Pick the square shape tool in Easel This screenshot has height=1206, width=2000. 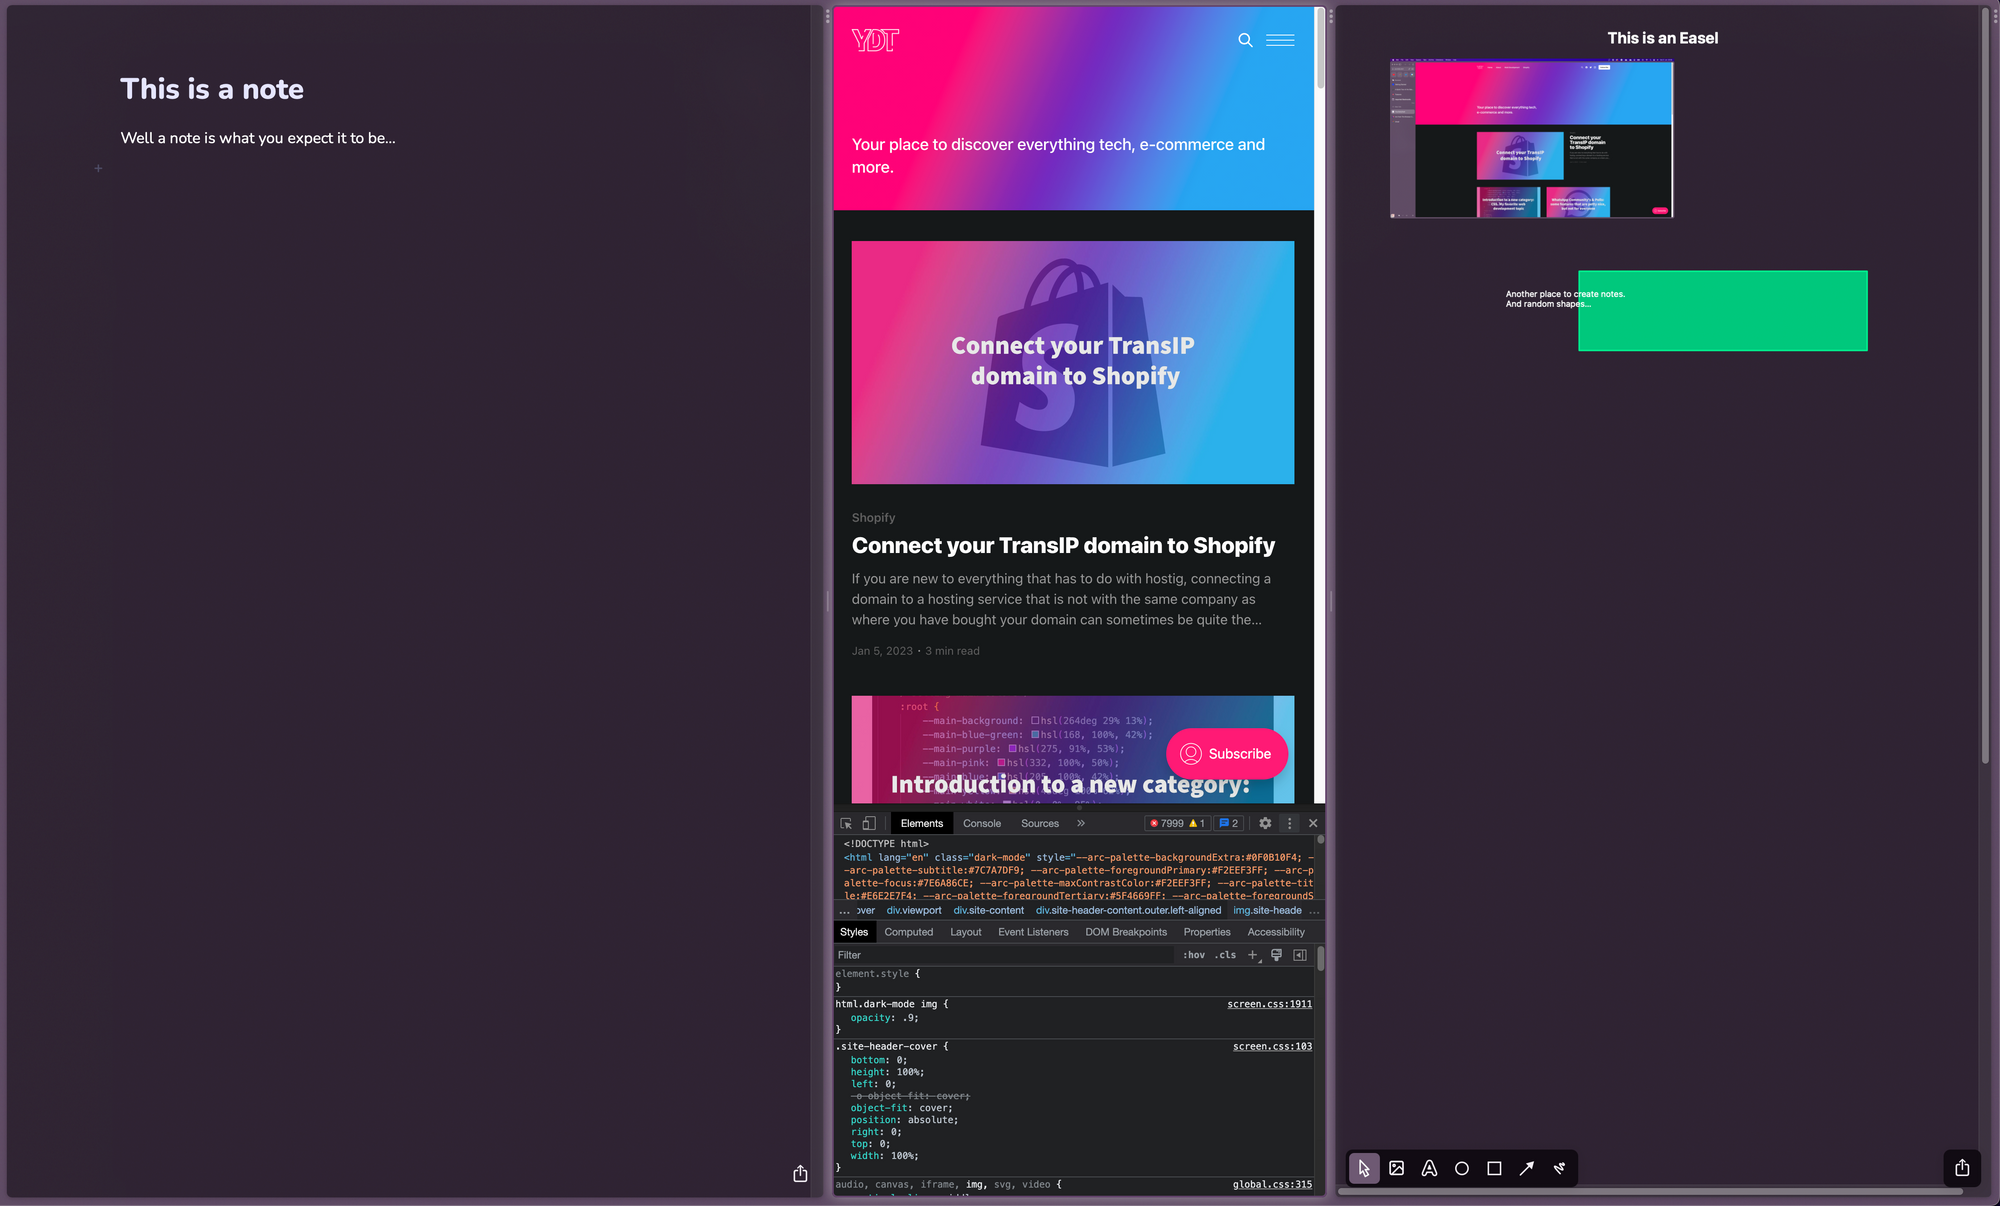coord(1494,1168)
